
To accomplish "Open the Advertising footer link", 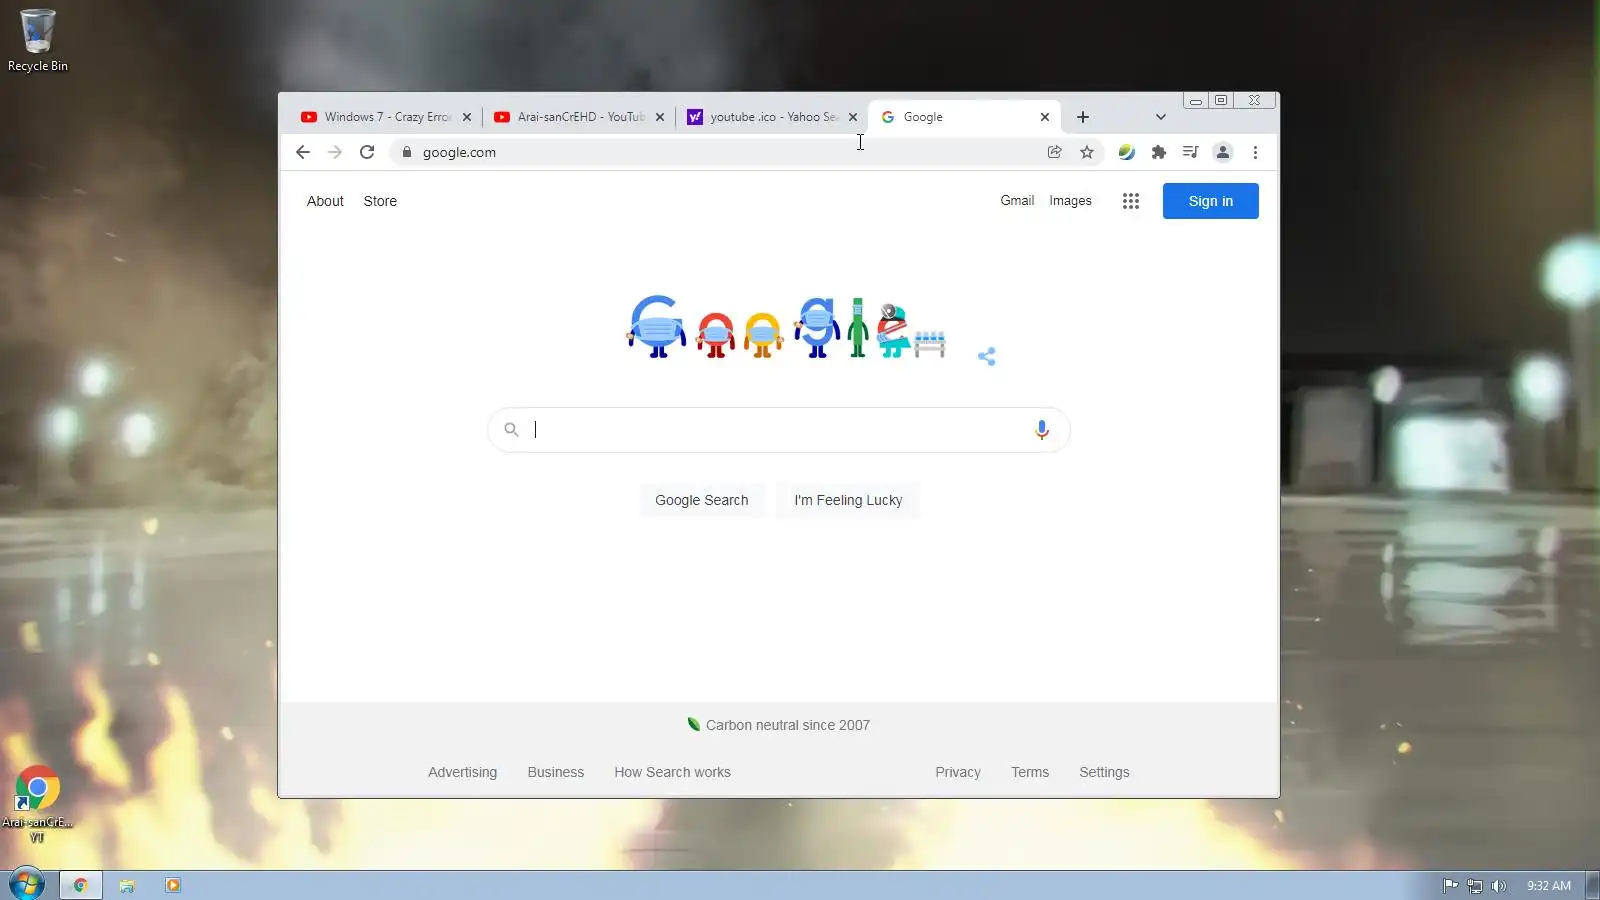I will pyautogui.click(x=462, y=772).
